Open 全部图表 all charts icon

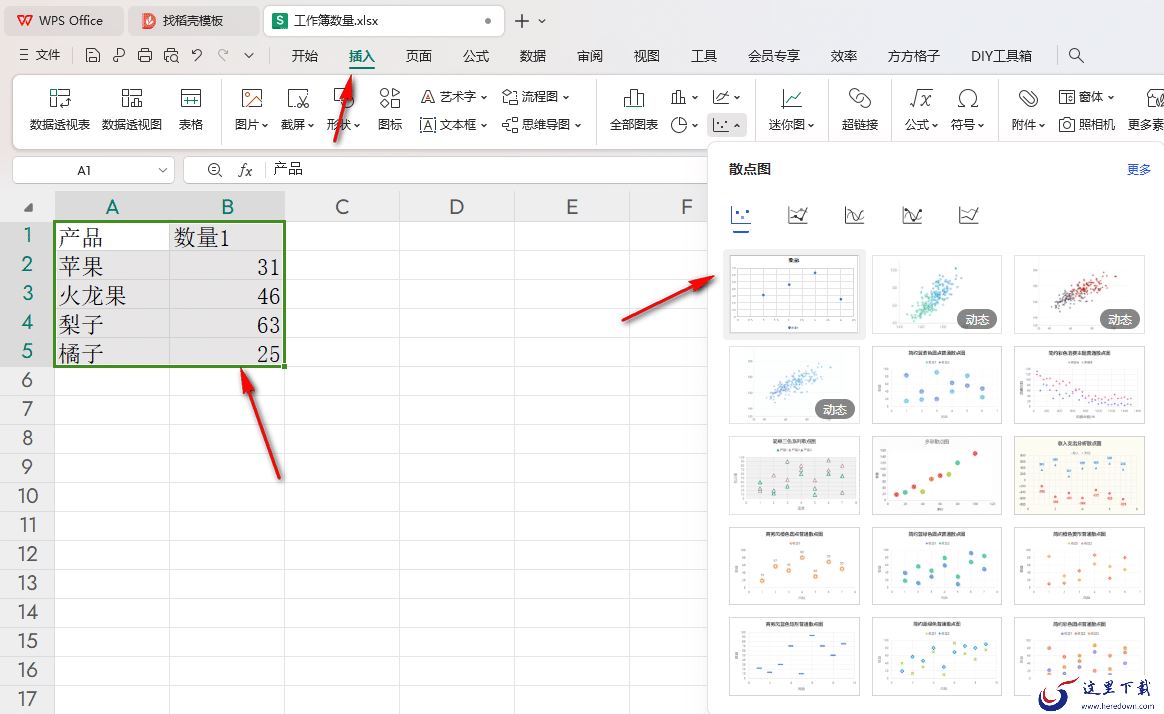click(x=633, y=99)
